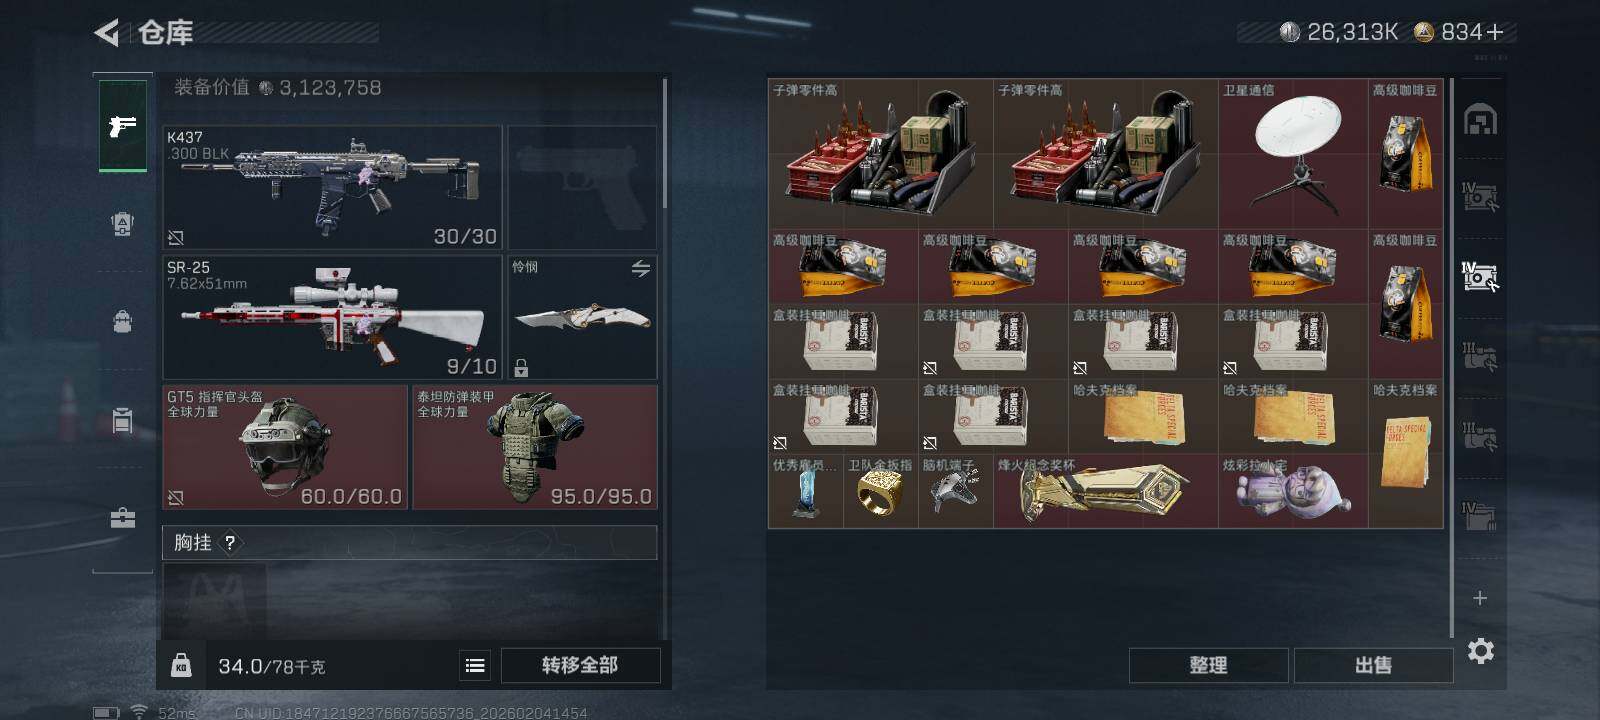Select the K437 rifle slot
This screenshot has height=720, width=1600.
(332, 187)
